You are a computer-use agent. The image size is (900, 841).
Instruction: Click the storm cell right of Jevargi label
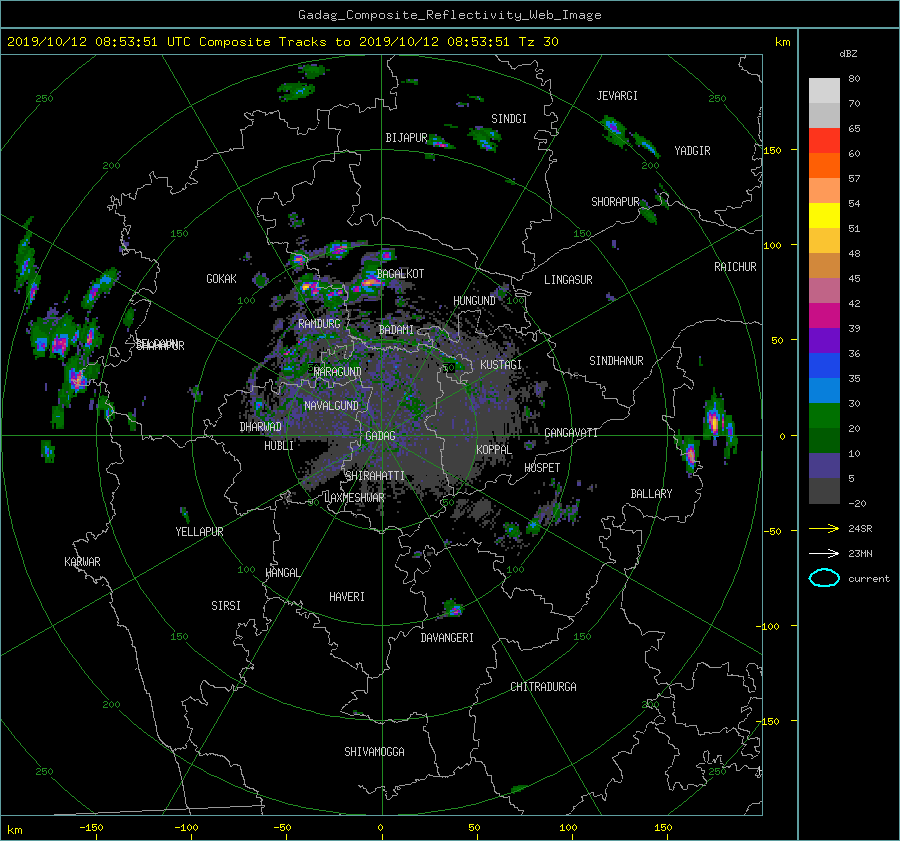pos(613,129)
